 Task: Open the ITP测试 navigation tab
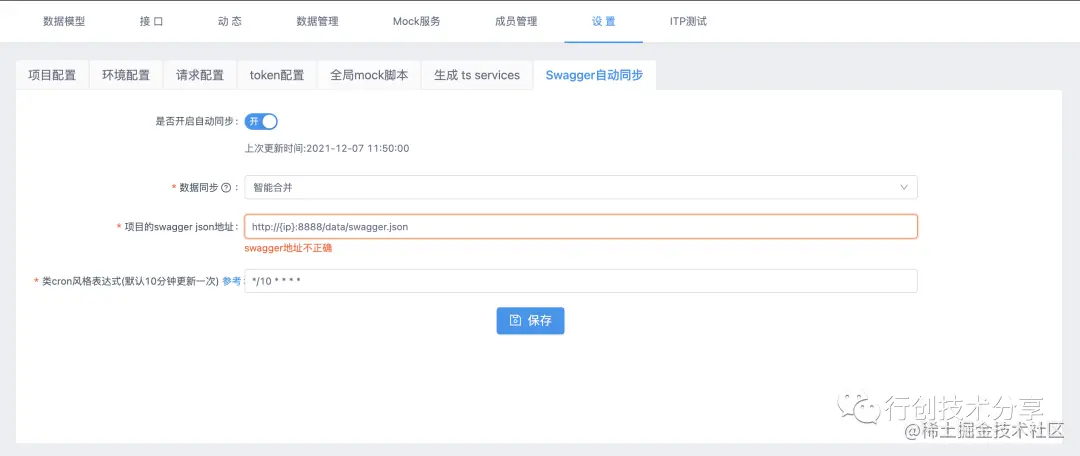pyautogui.click(x=688, y=21)
